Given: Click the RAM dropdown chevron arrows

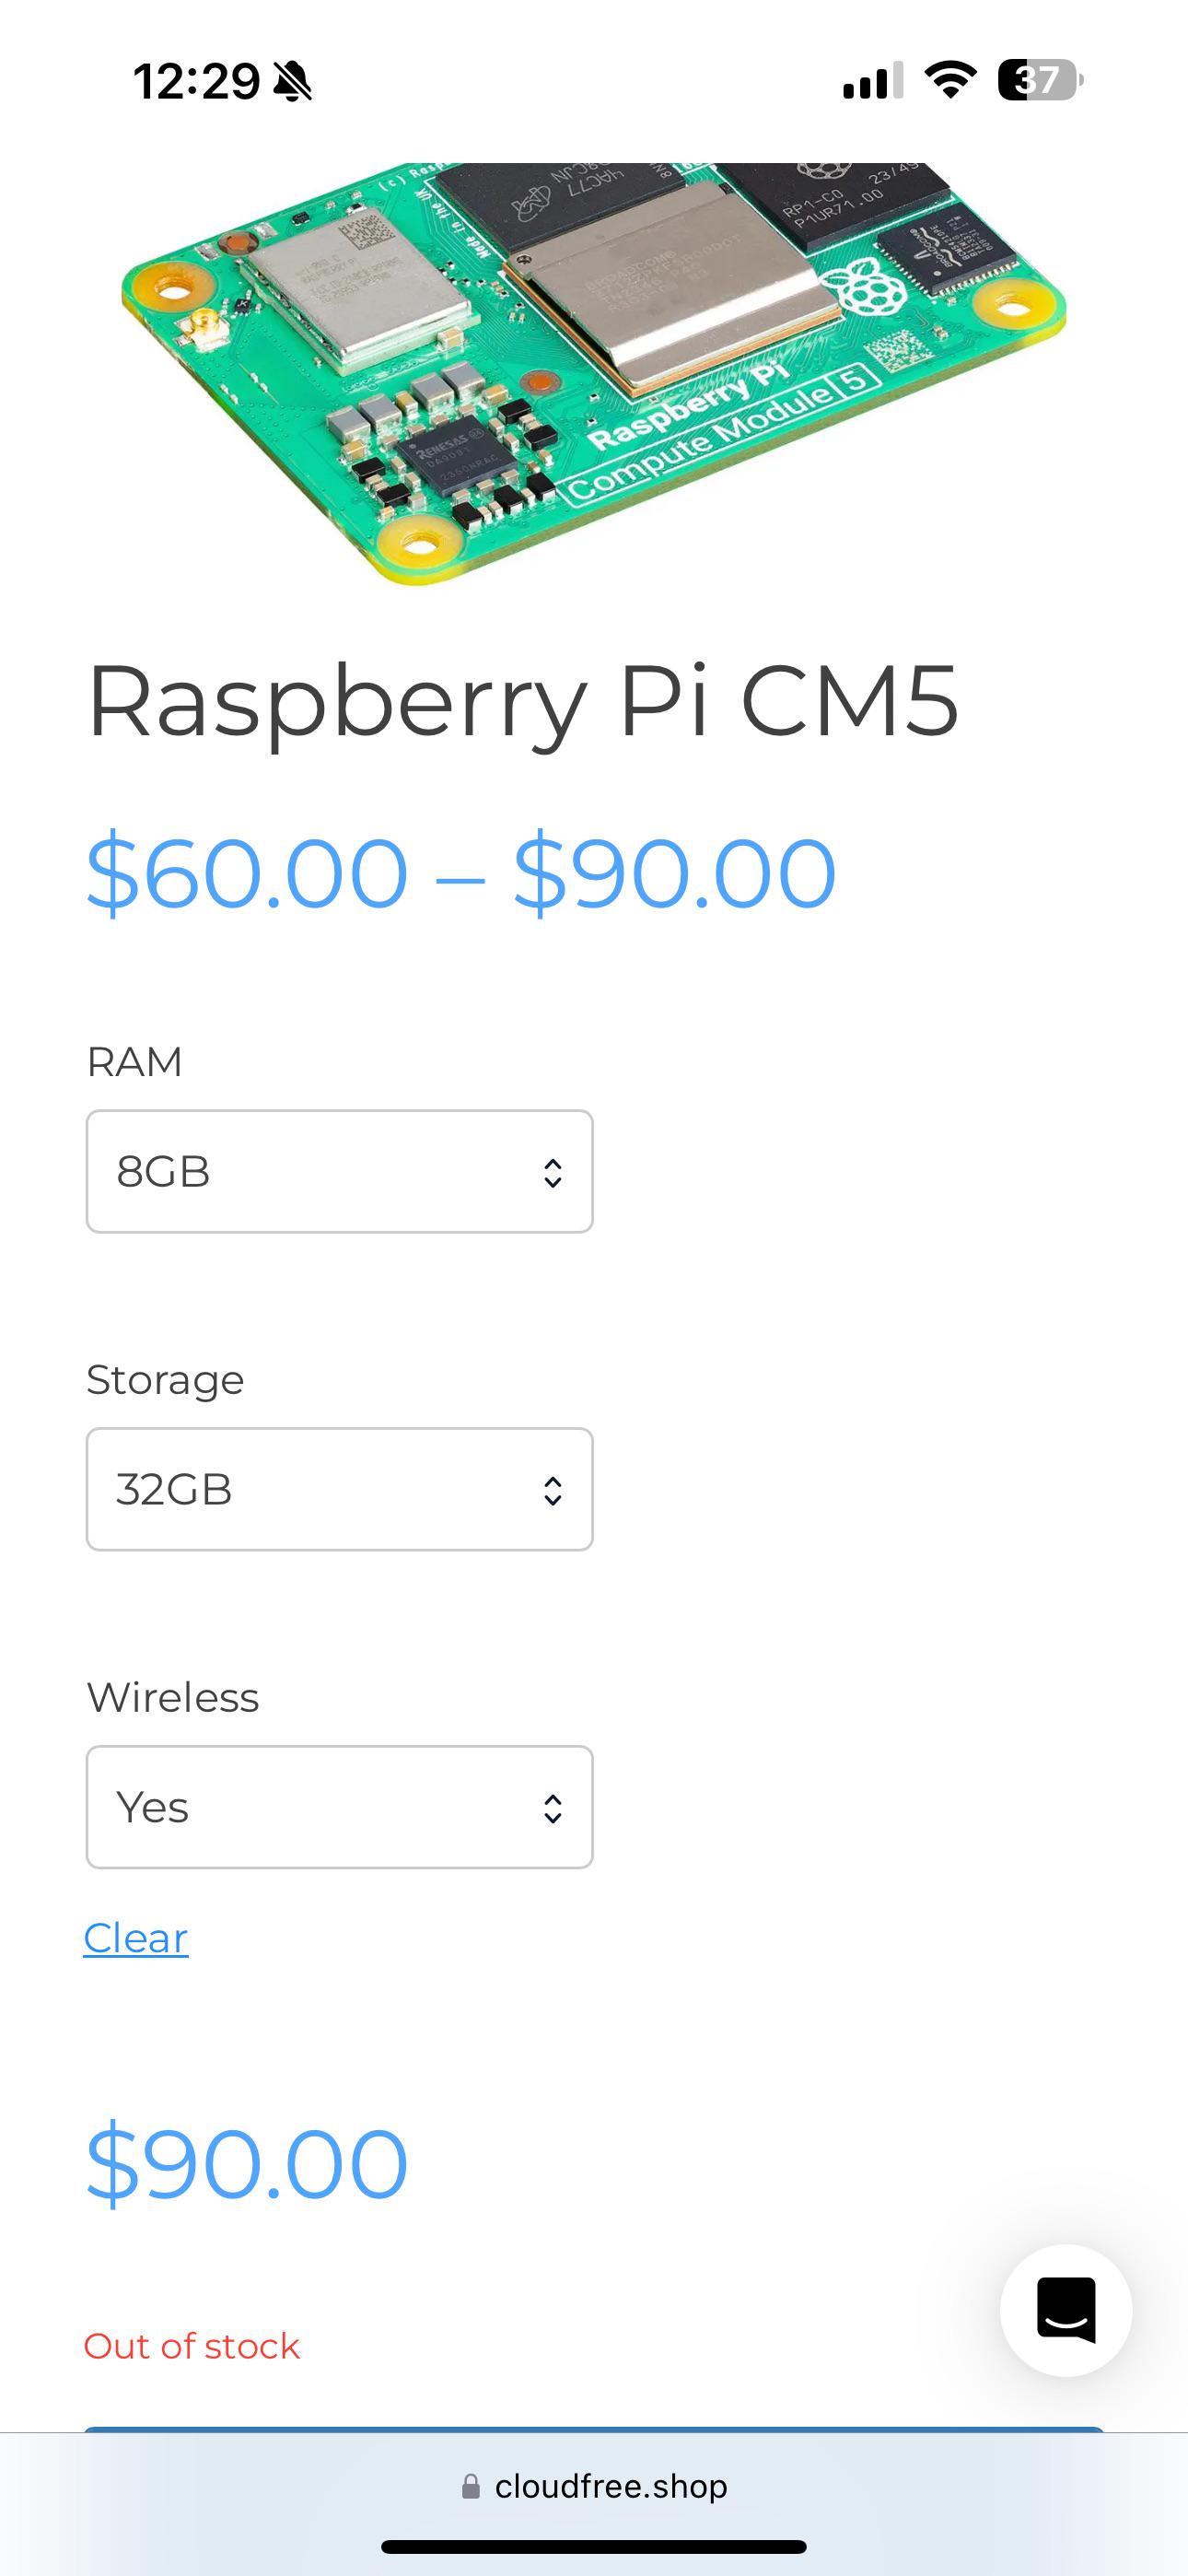Looking at the screenshot, I should click(x=552, y=1172).
